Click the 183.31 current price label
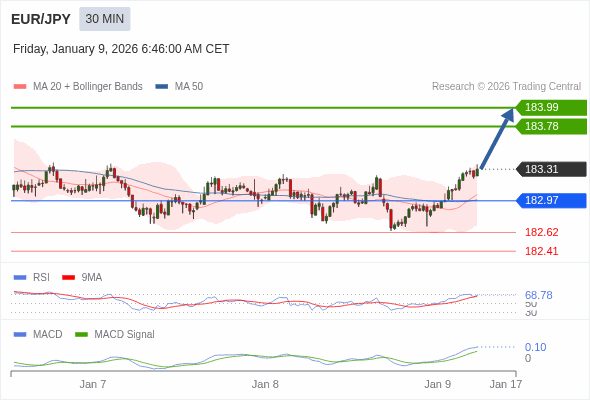The width and height of the screenshot is (590, 400). pyautogui.click(x=551, y=169)
